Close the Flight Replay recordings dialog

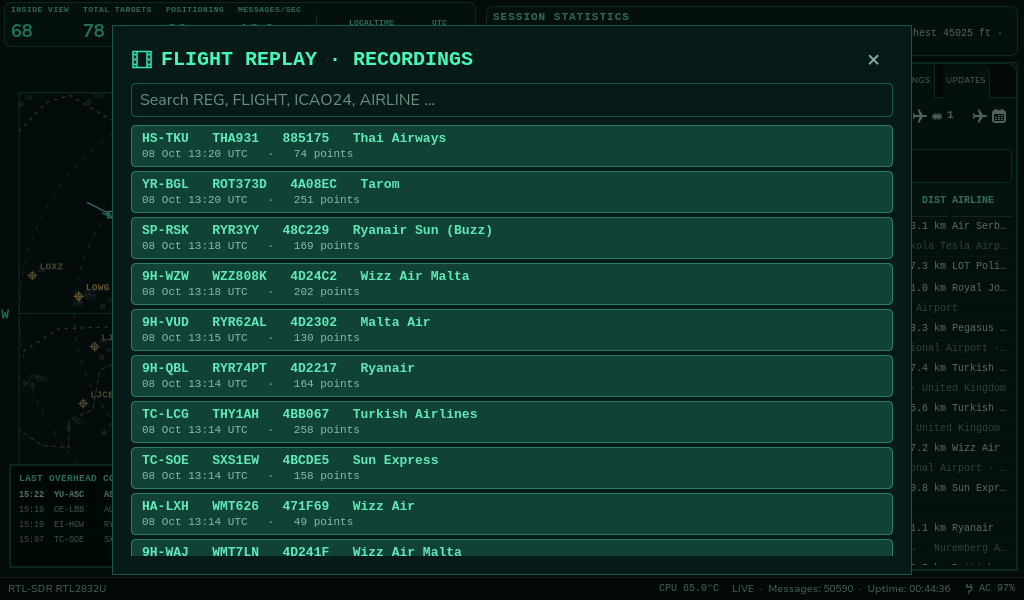[873, 59]
